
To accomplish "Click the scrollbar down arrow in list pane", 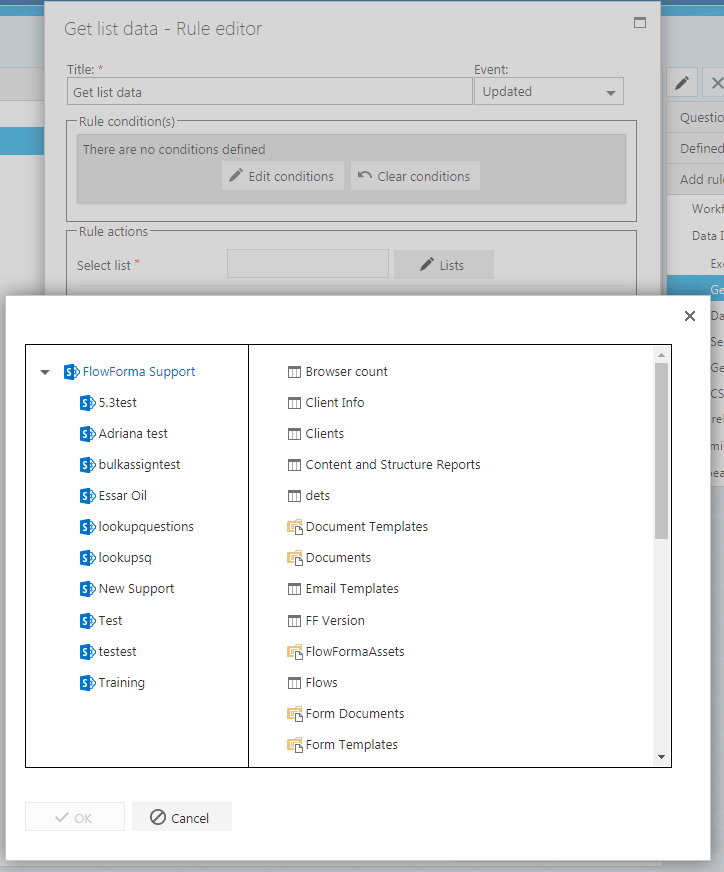I will pyautogui.click(x=661, y=757).
